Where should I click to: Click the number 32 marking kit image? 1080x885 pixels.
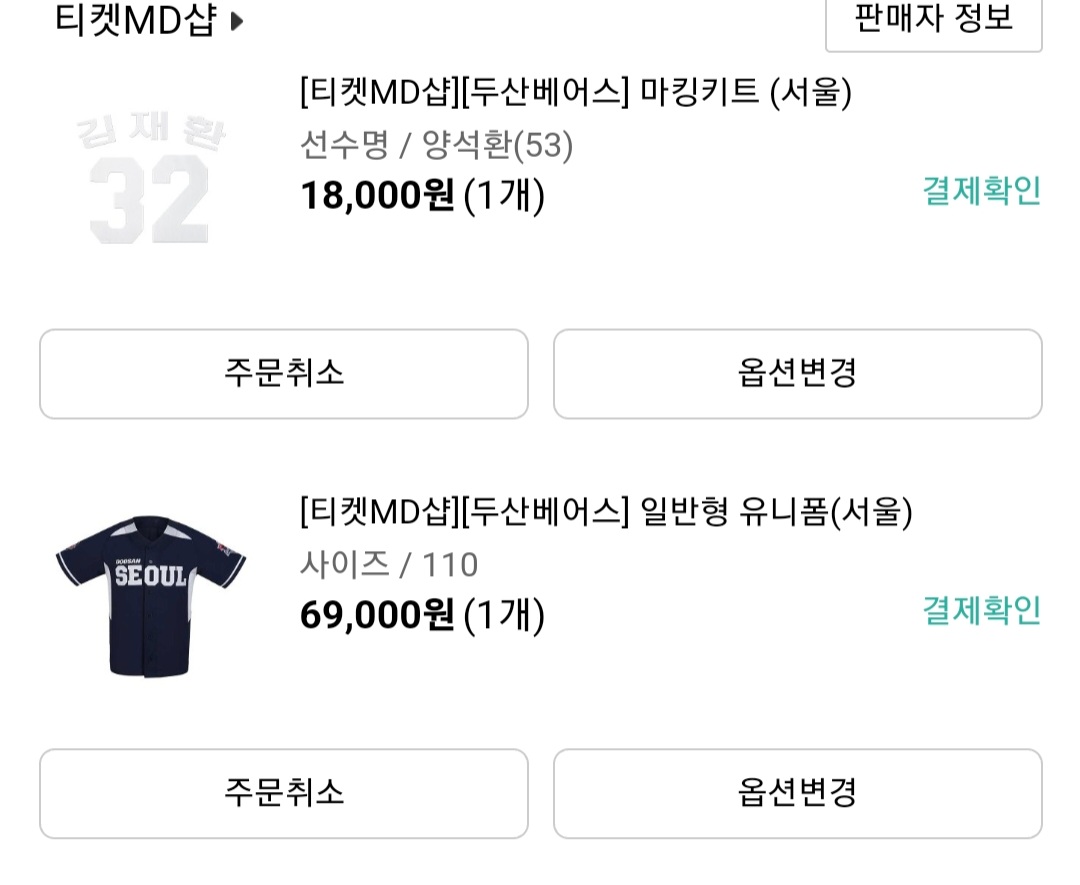coord(149,201)
